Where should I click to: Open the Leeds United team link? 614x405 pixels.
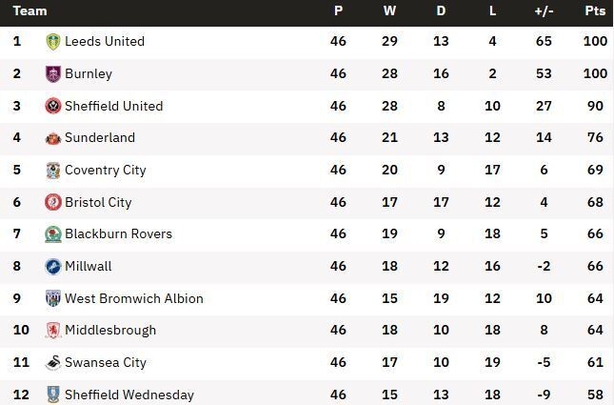105,41
